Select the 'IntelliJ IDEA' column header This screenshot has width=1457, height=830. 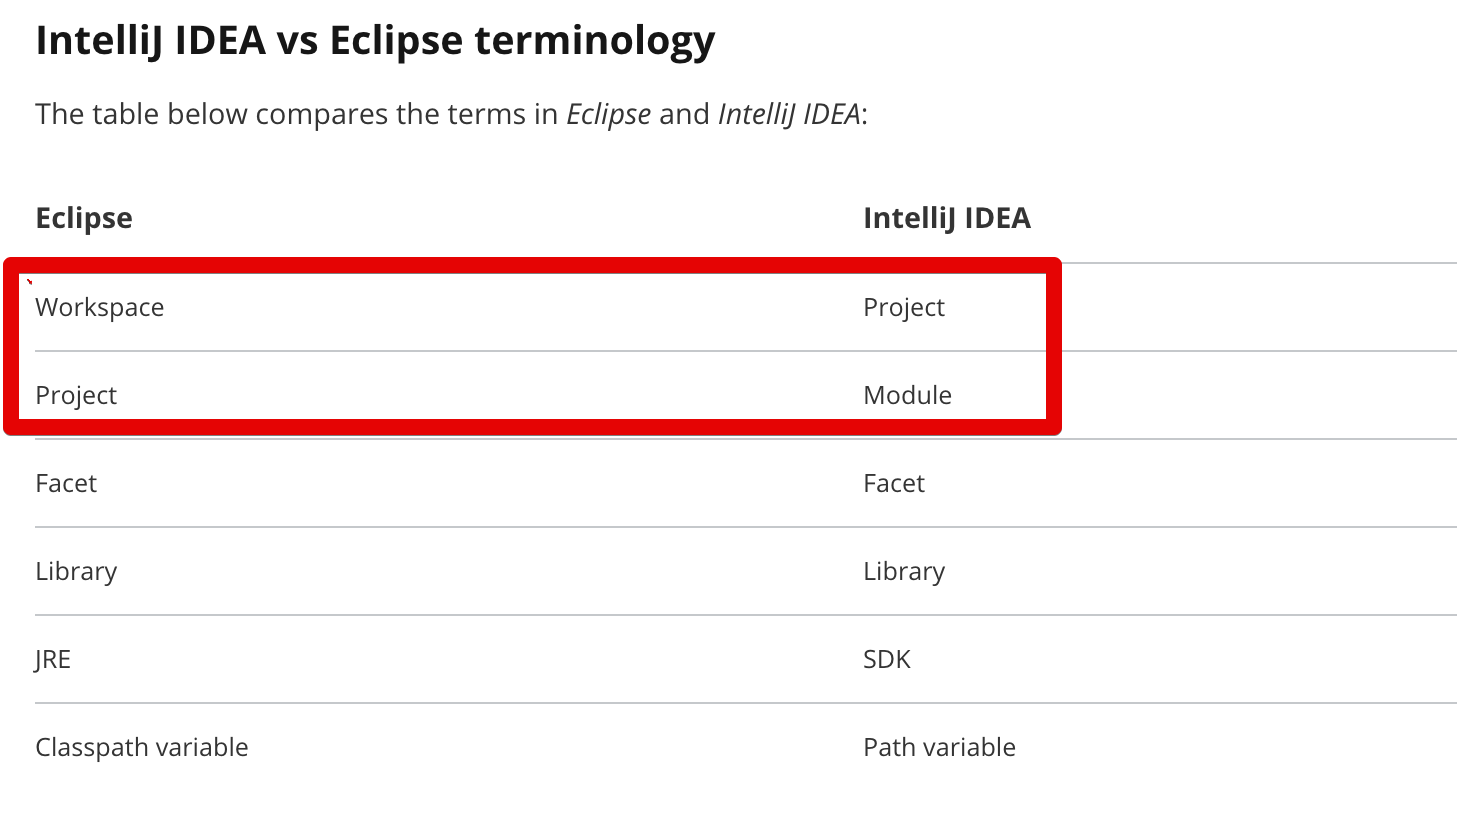click(947, 218)
